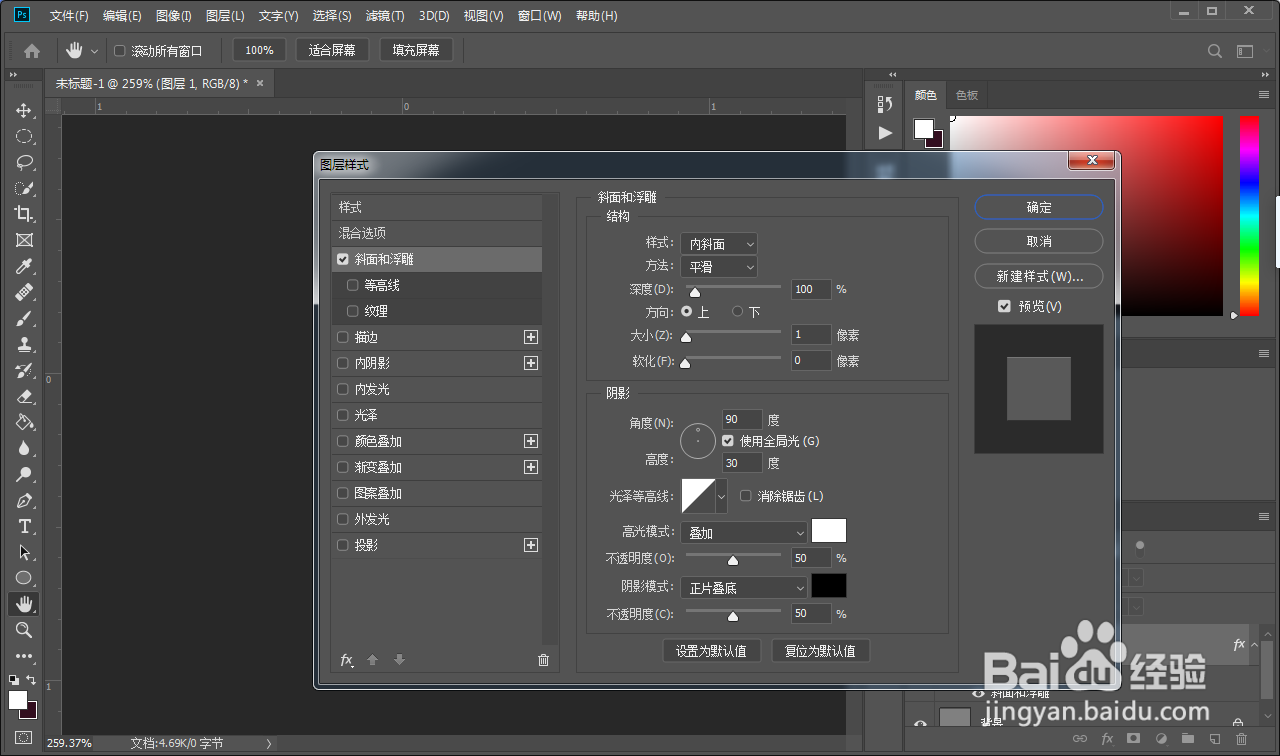Open the Hand tool preset dropdown arrow
This screenshot has height=756, width=1280.
tap(95, 51)
